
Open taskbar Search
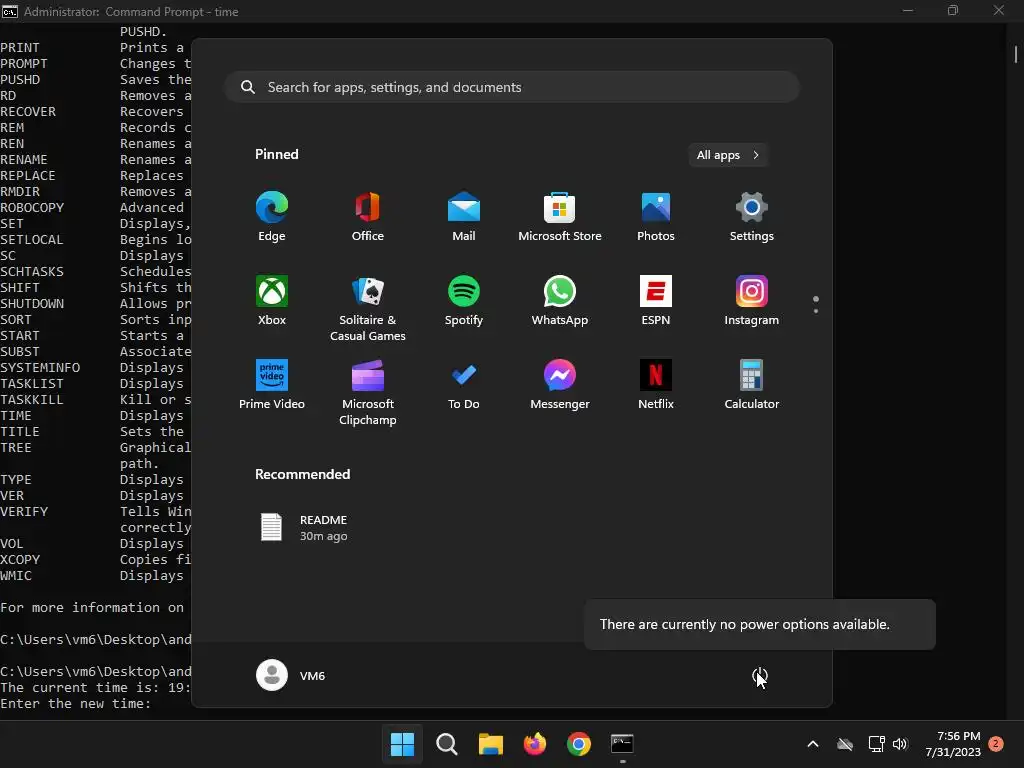click(x=447, y=743)
